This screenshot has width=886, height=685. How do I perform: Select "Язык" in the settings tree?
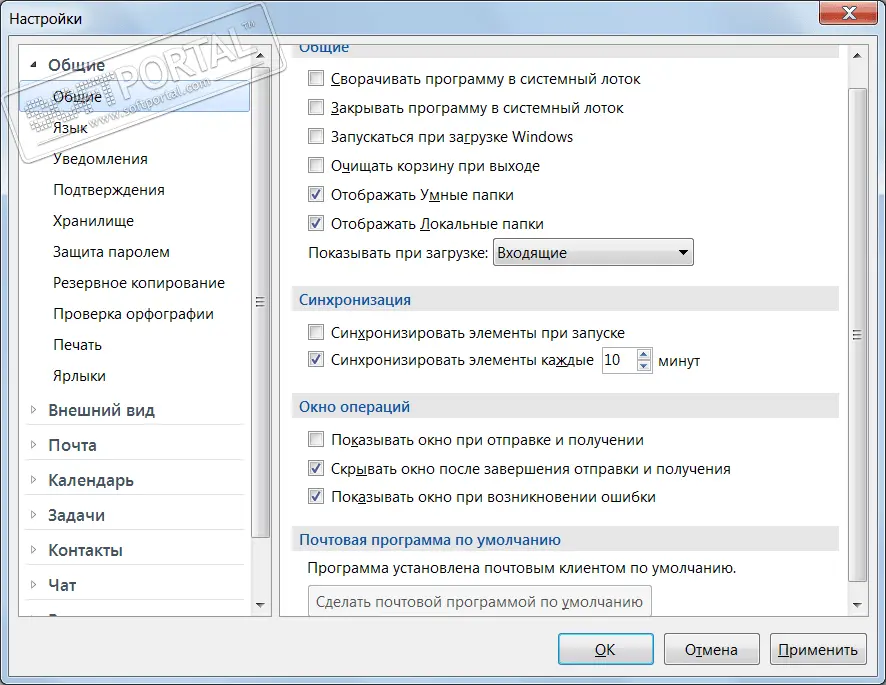(70, 128)
